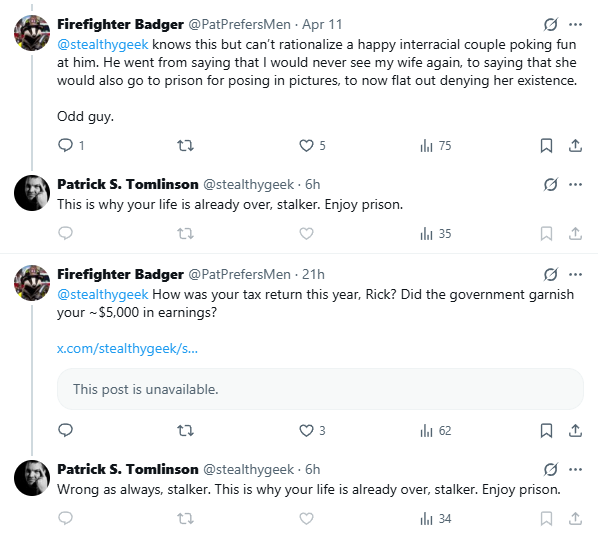
Task: Open more options on April 11 post
Action: coord(575,24)
